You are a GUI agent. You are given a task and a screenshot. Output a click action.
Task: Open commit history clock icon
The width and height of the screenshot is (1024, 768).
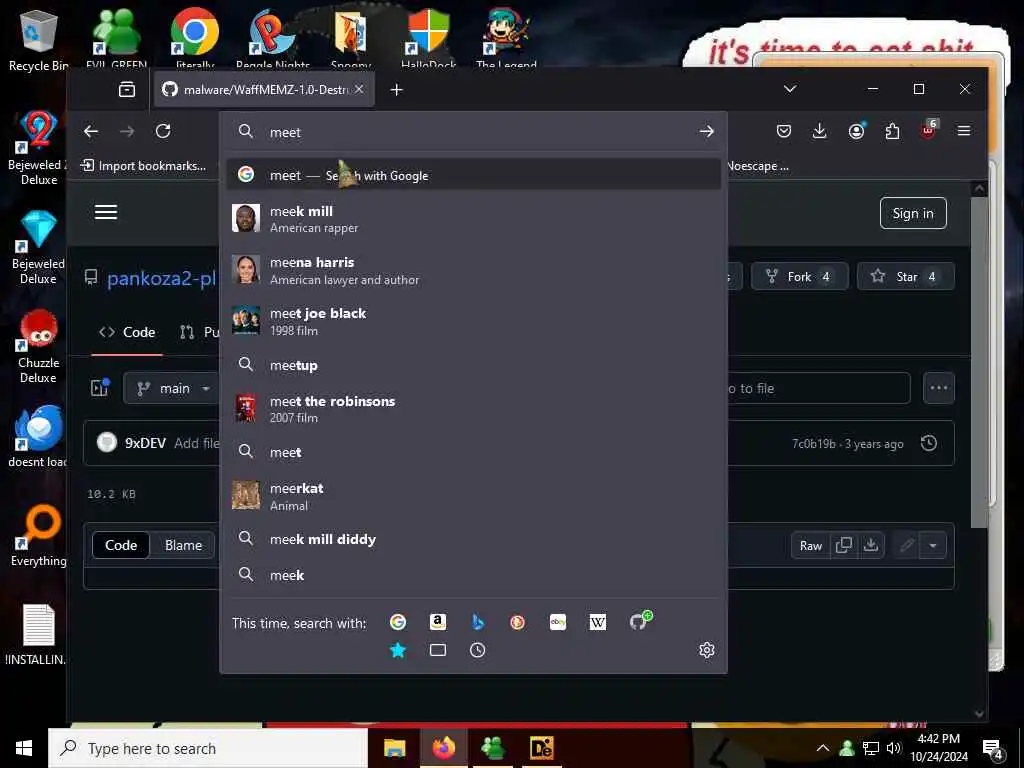[x=929, y=443]
